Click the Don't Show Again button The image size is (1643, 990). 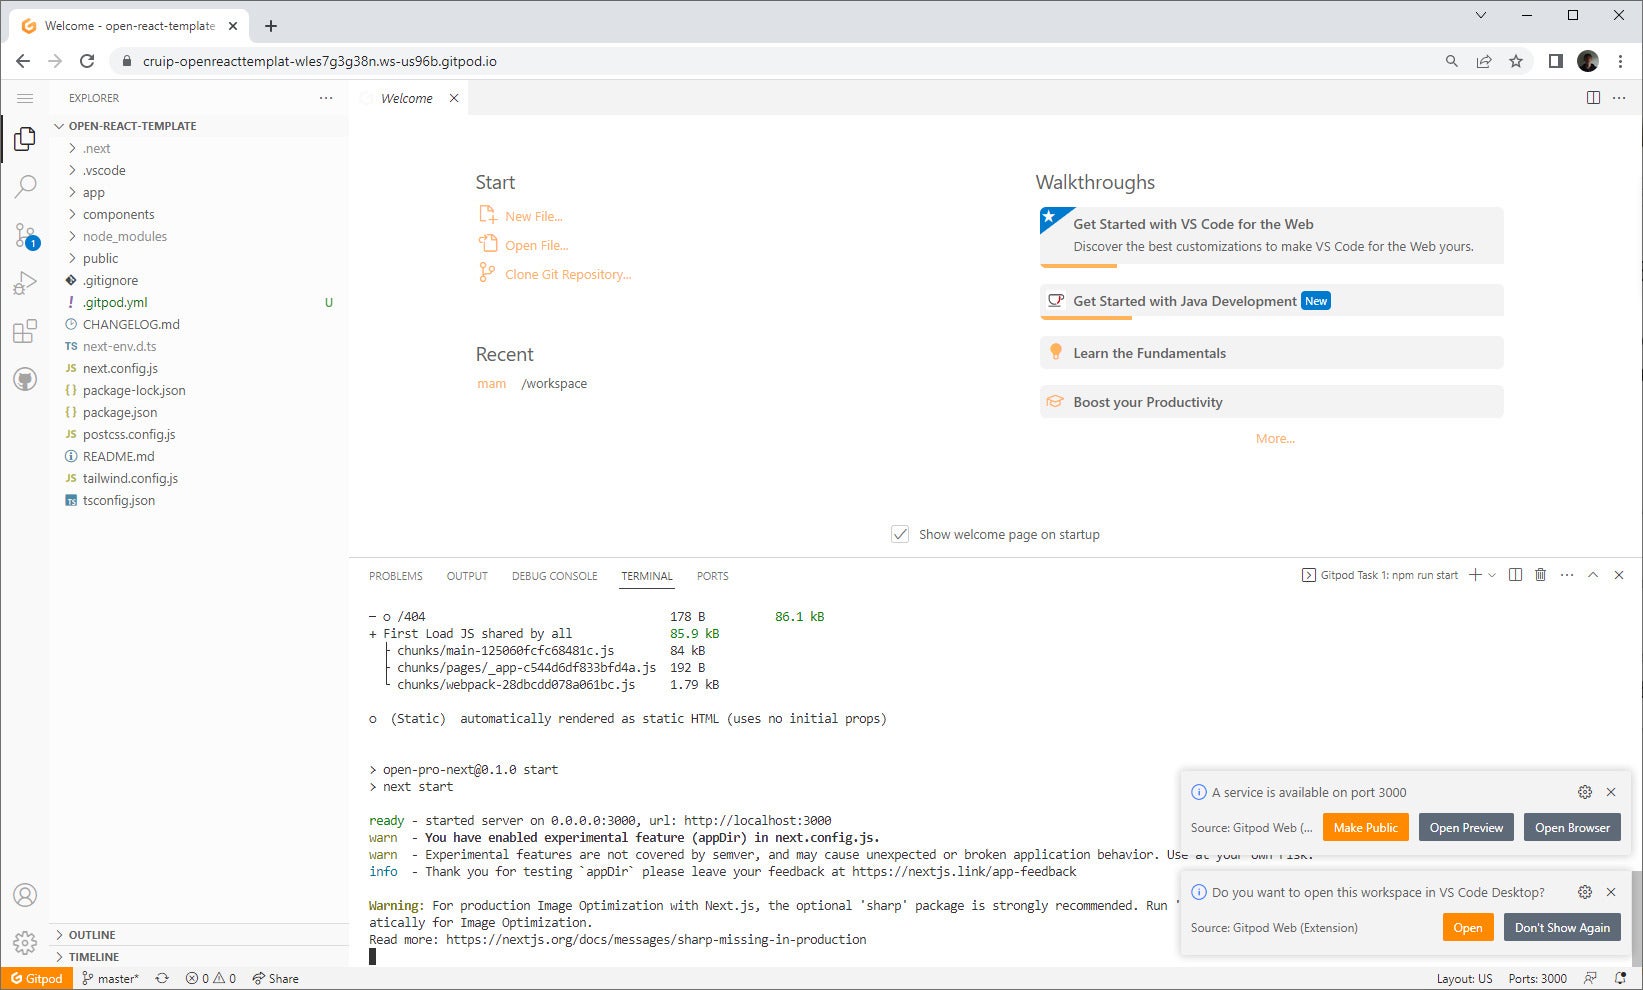click(x=1562, y=927)
